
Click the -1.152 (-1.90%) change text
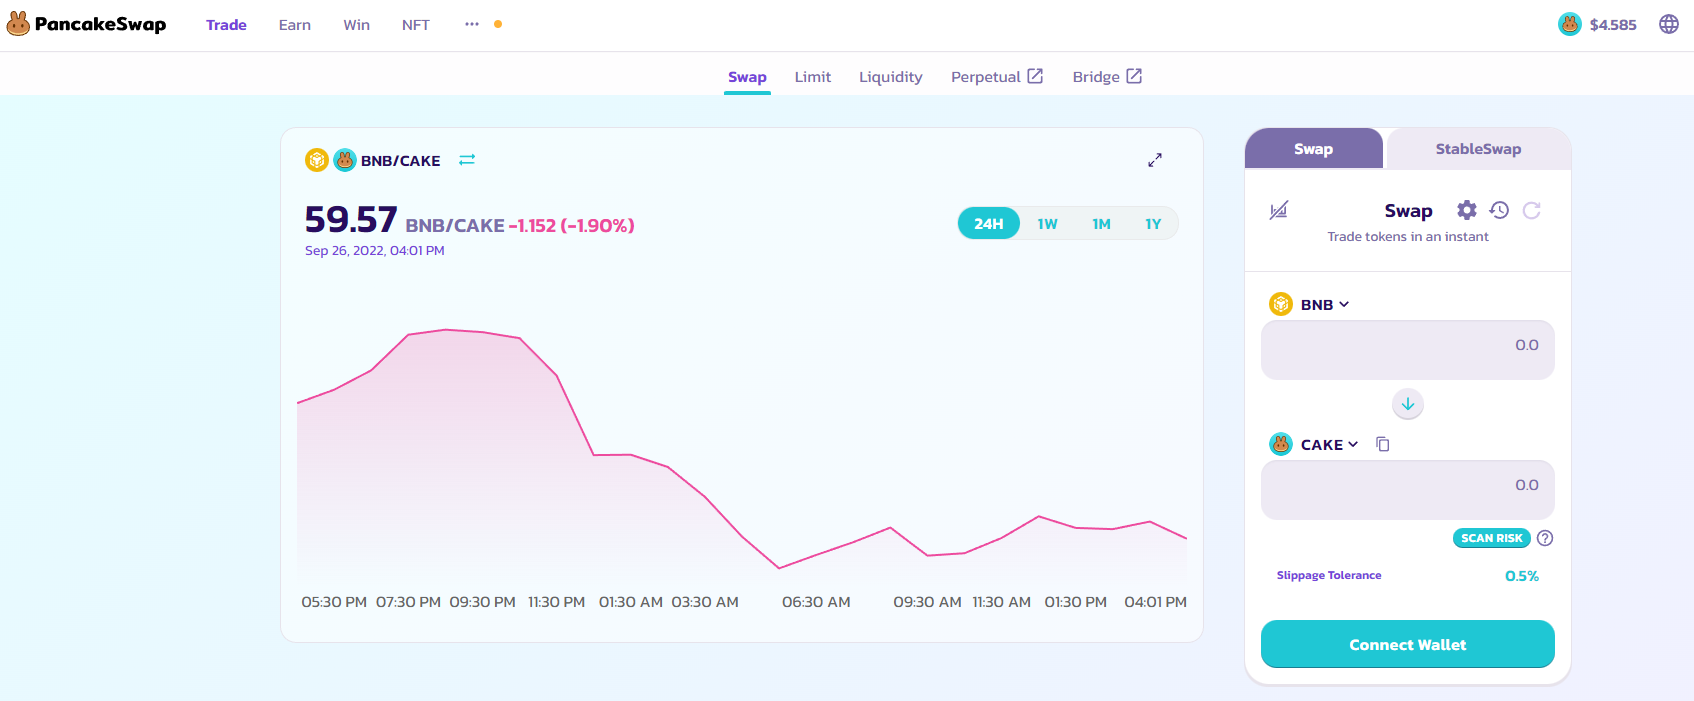[x=572, y=226]
